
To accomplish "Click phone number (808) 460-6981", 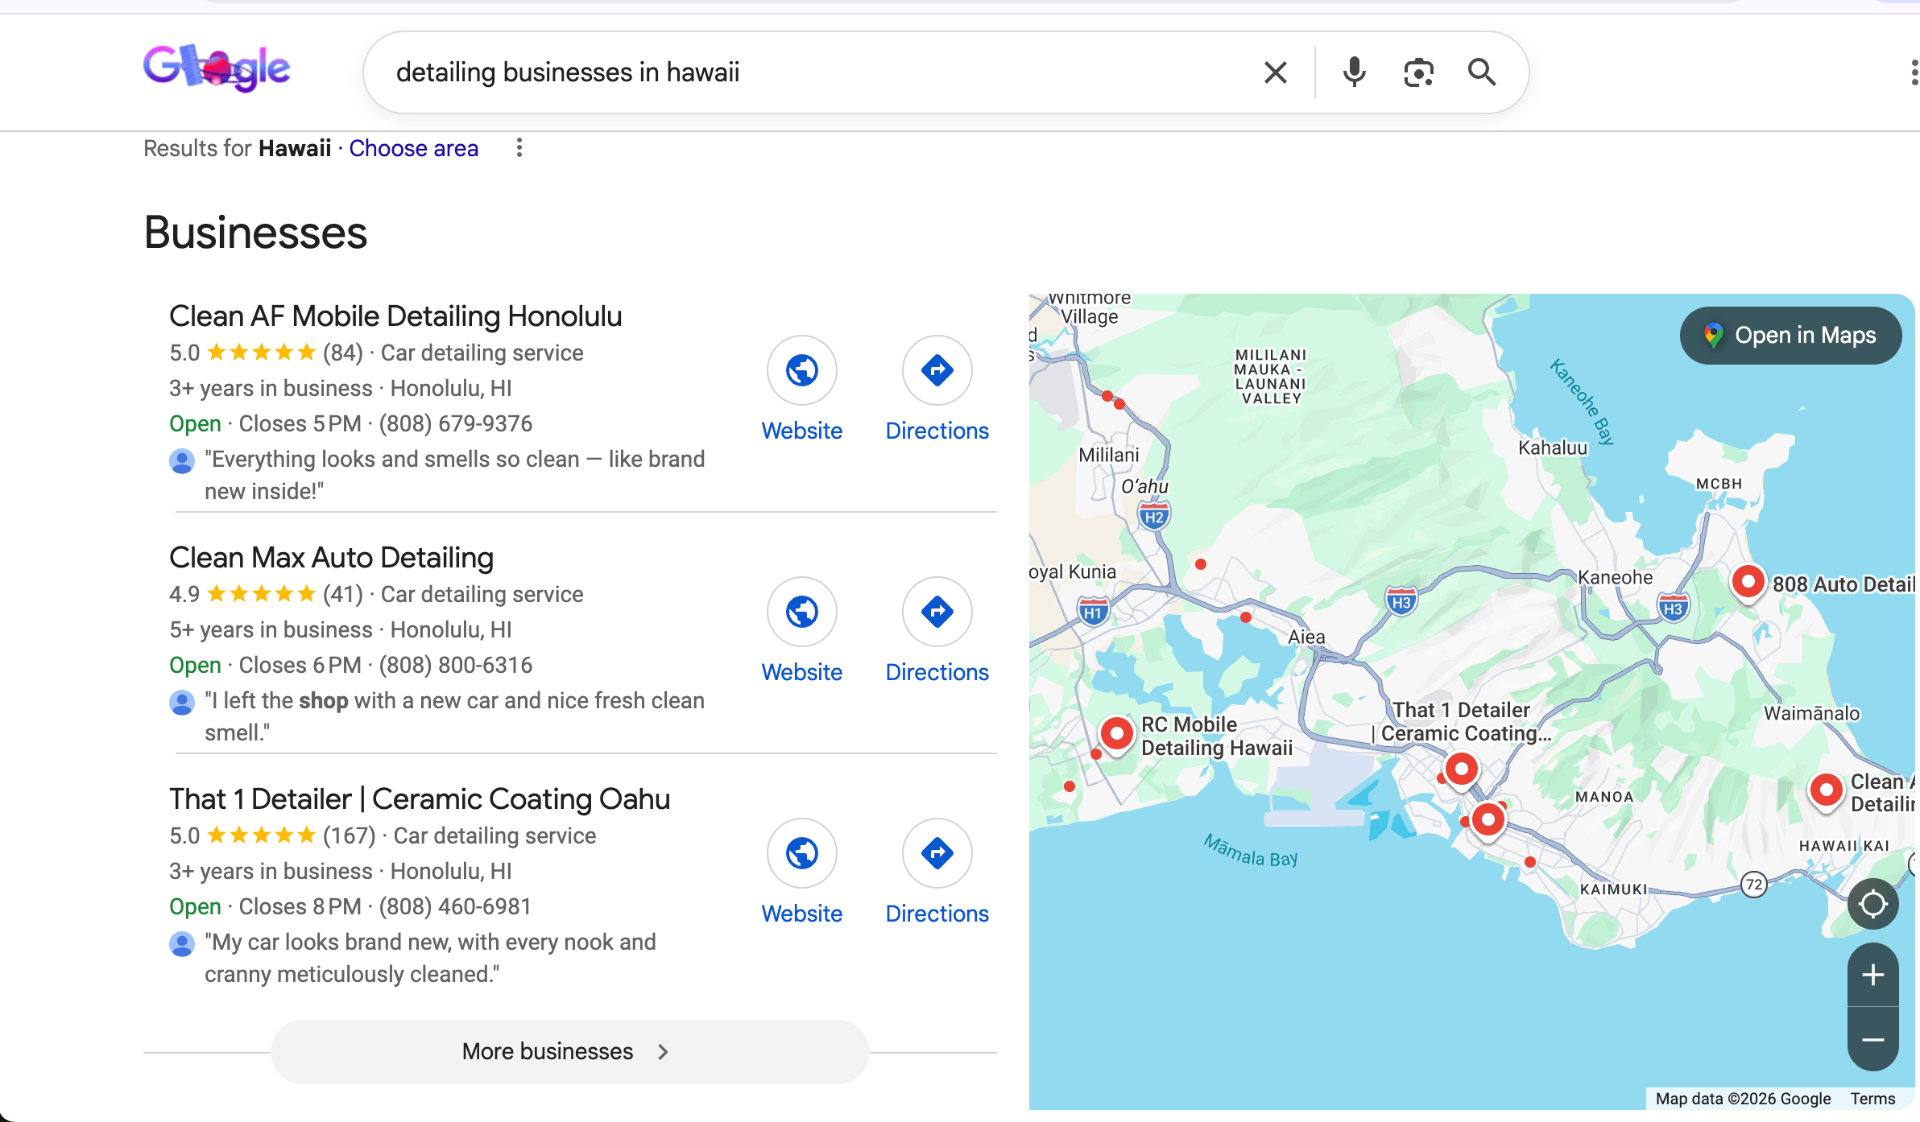I will point(455,906).
